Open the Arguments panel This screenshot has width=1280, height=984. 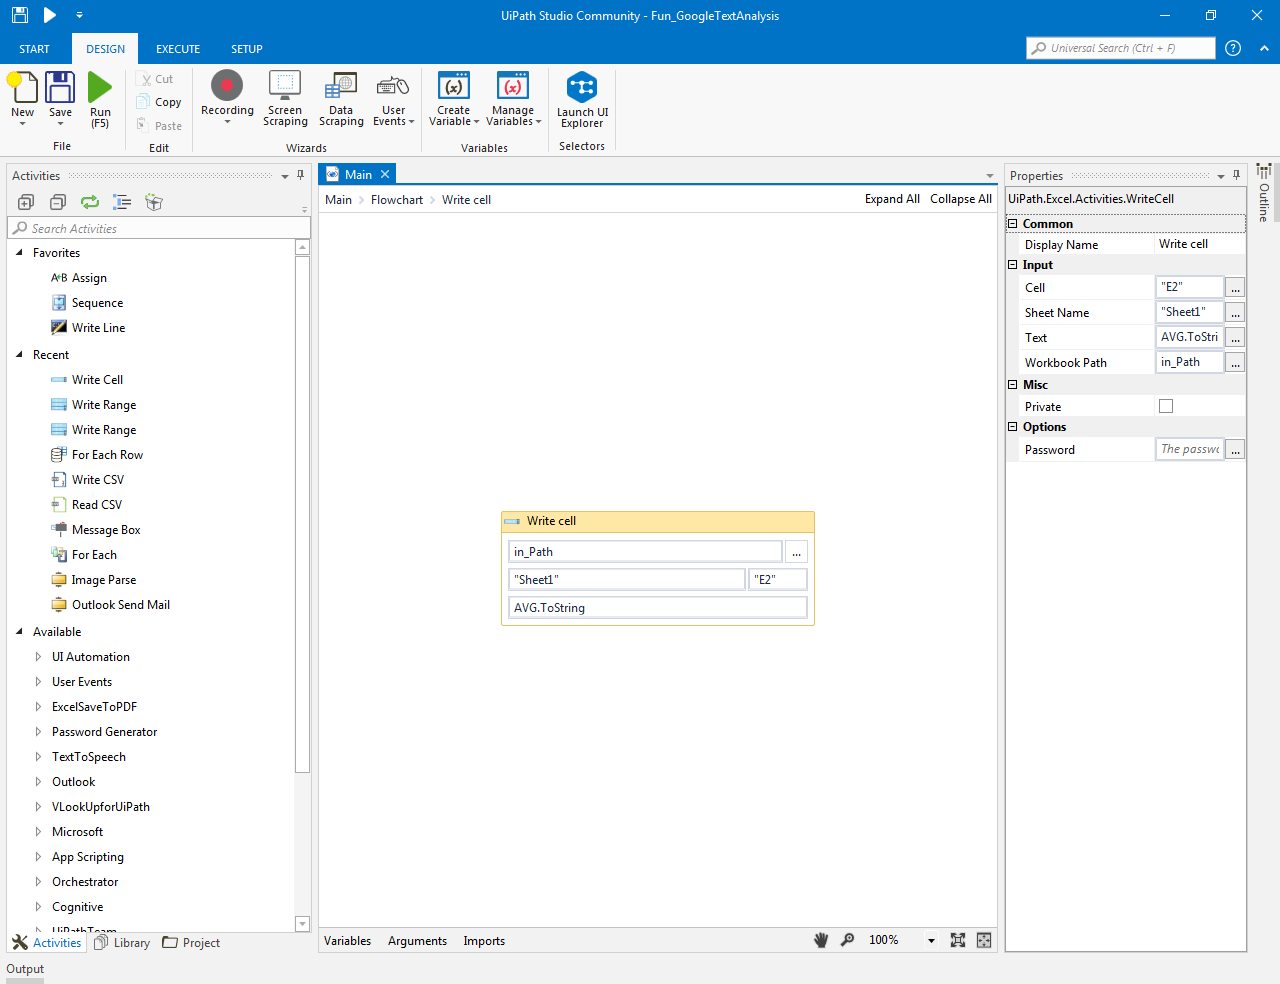(417, 941)
